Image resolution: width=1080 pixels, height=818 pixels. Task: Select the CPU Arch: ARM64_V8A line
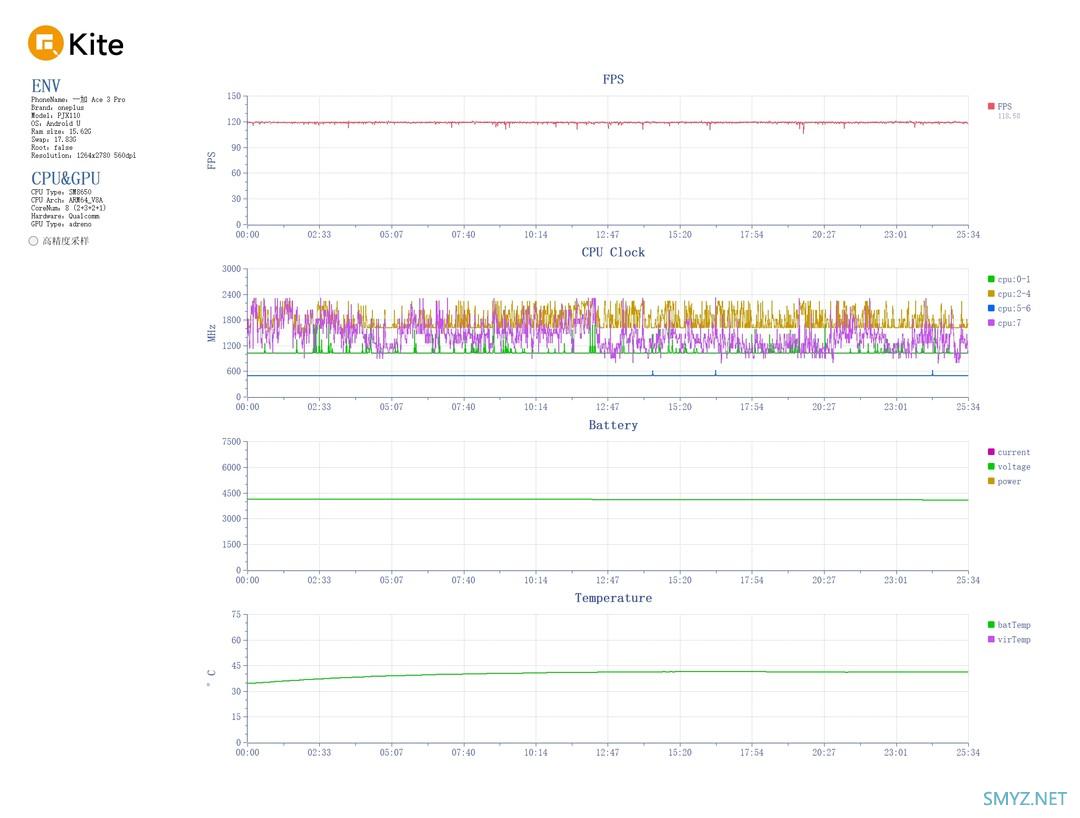coord(67,200)
